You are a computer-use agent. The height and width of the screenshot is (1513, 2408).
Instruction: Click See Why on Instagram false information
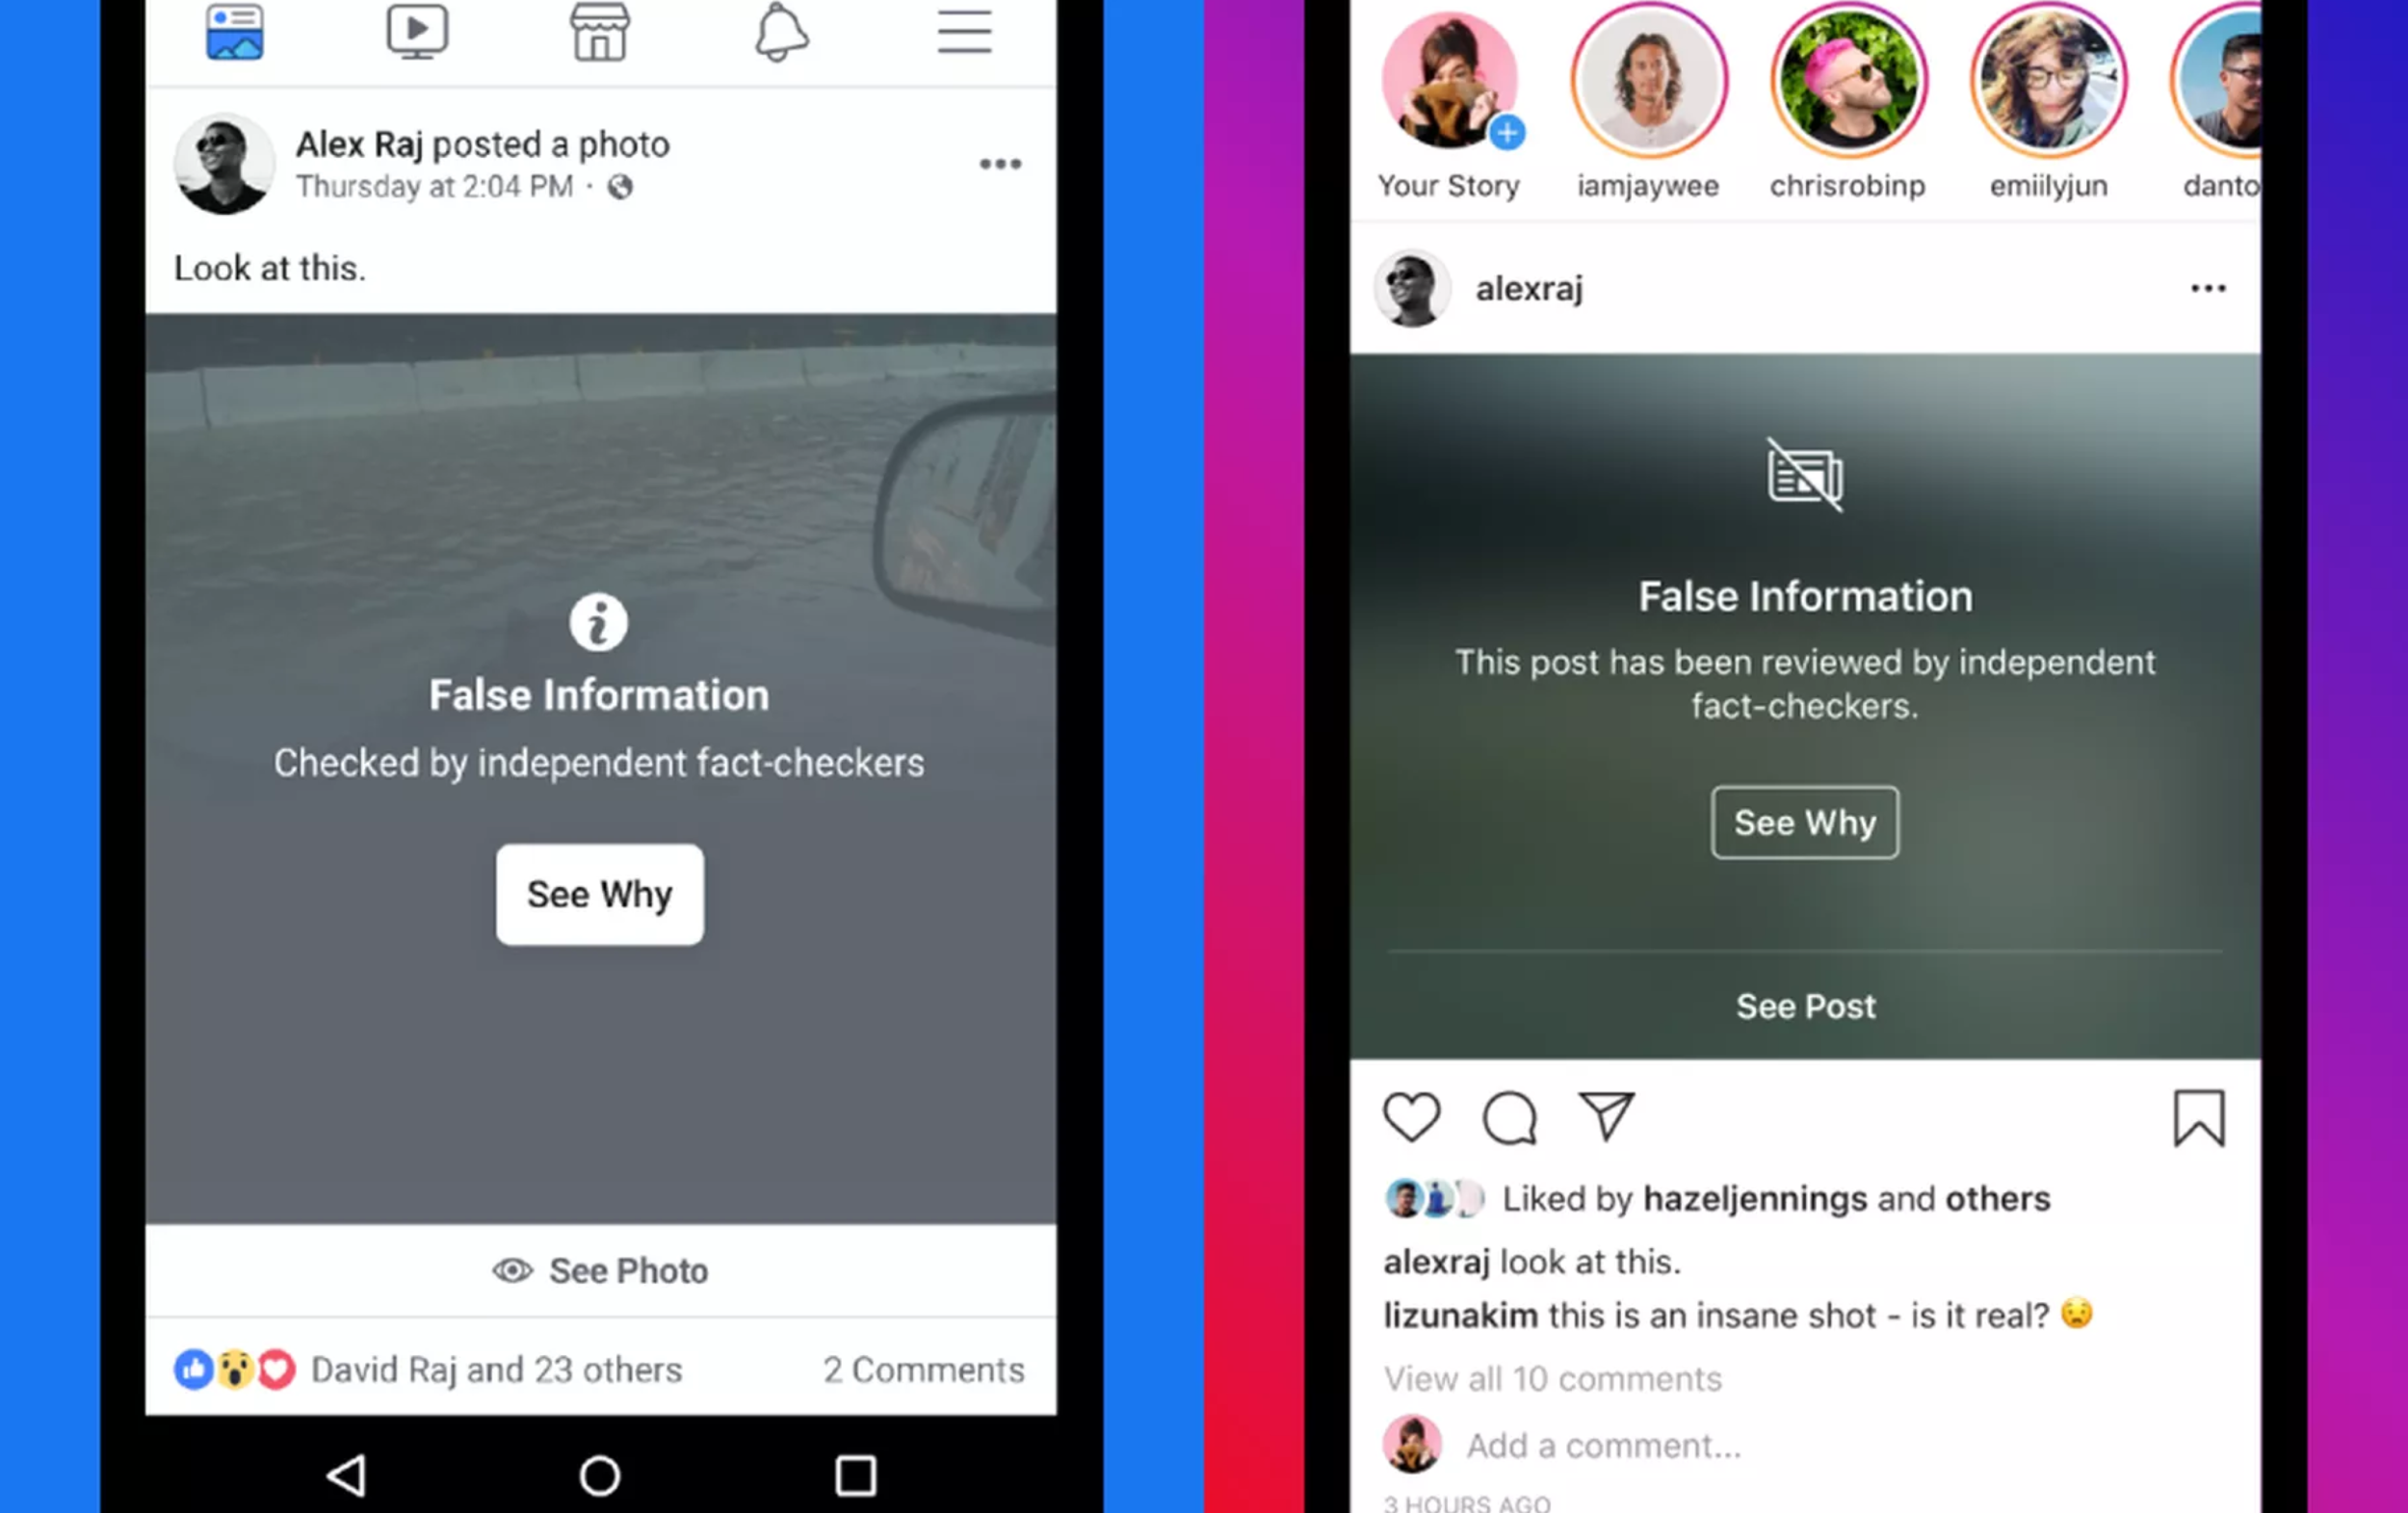click(x=1803, y=821)
